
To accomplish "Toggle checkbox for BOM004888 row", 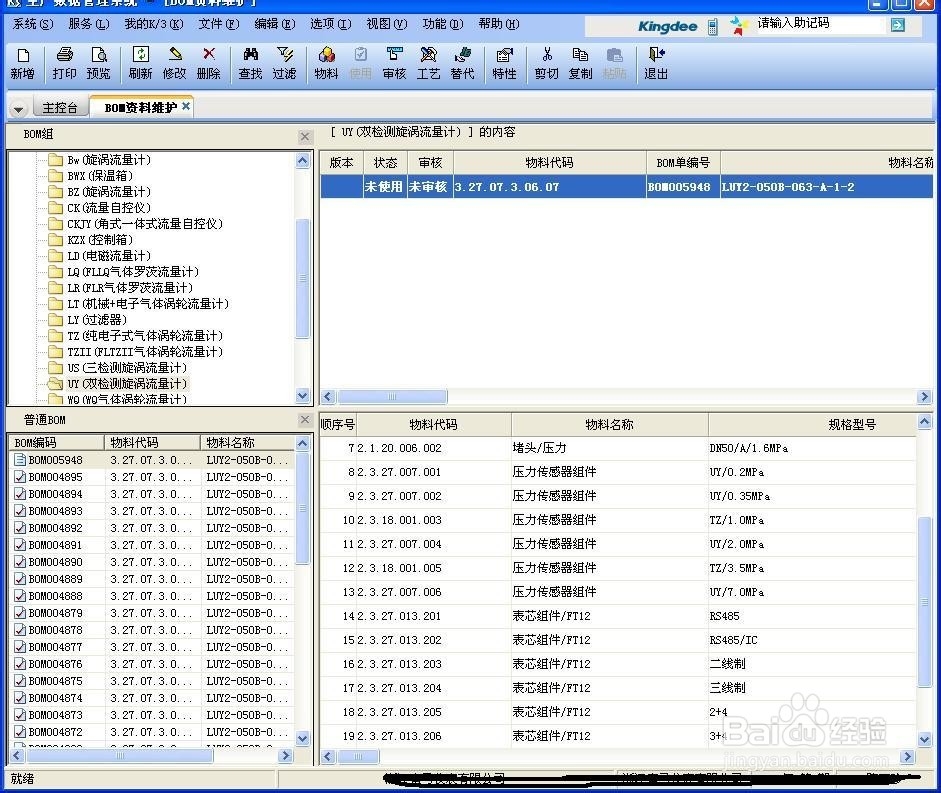I will coord(20,596).
